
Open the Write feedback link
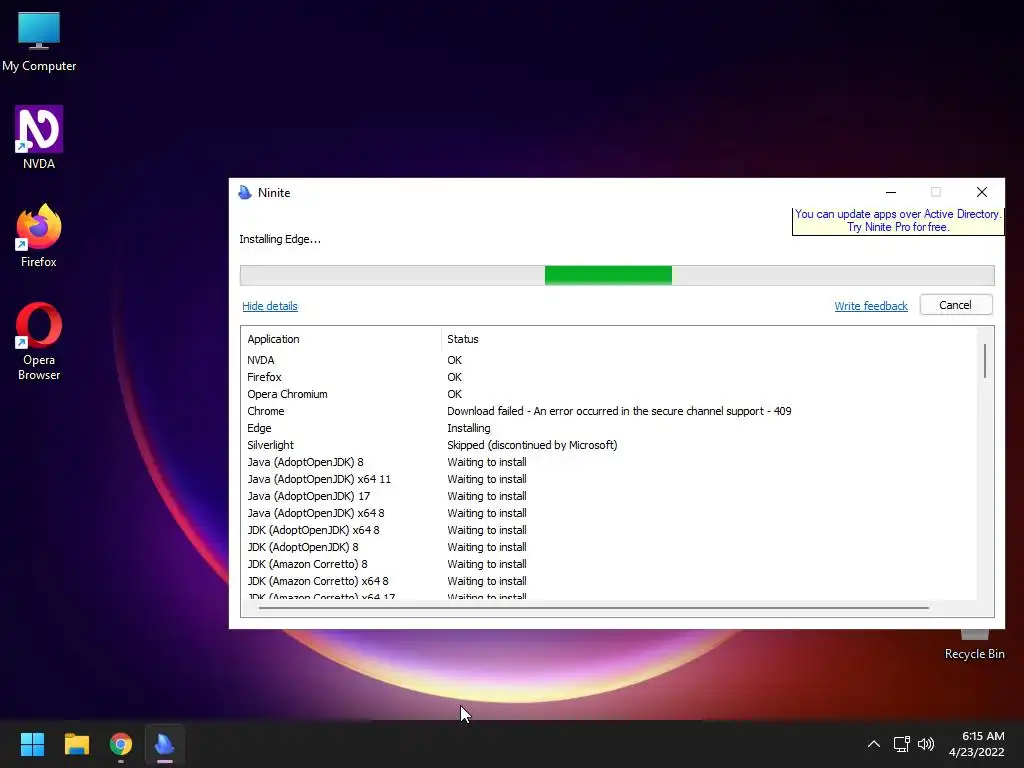pos(871,306)
